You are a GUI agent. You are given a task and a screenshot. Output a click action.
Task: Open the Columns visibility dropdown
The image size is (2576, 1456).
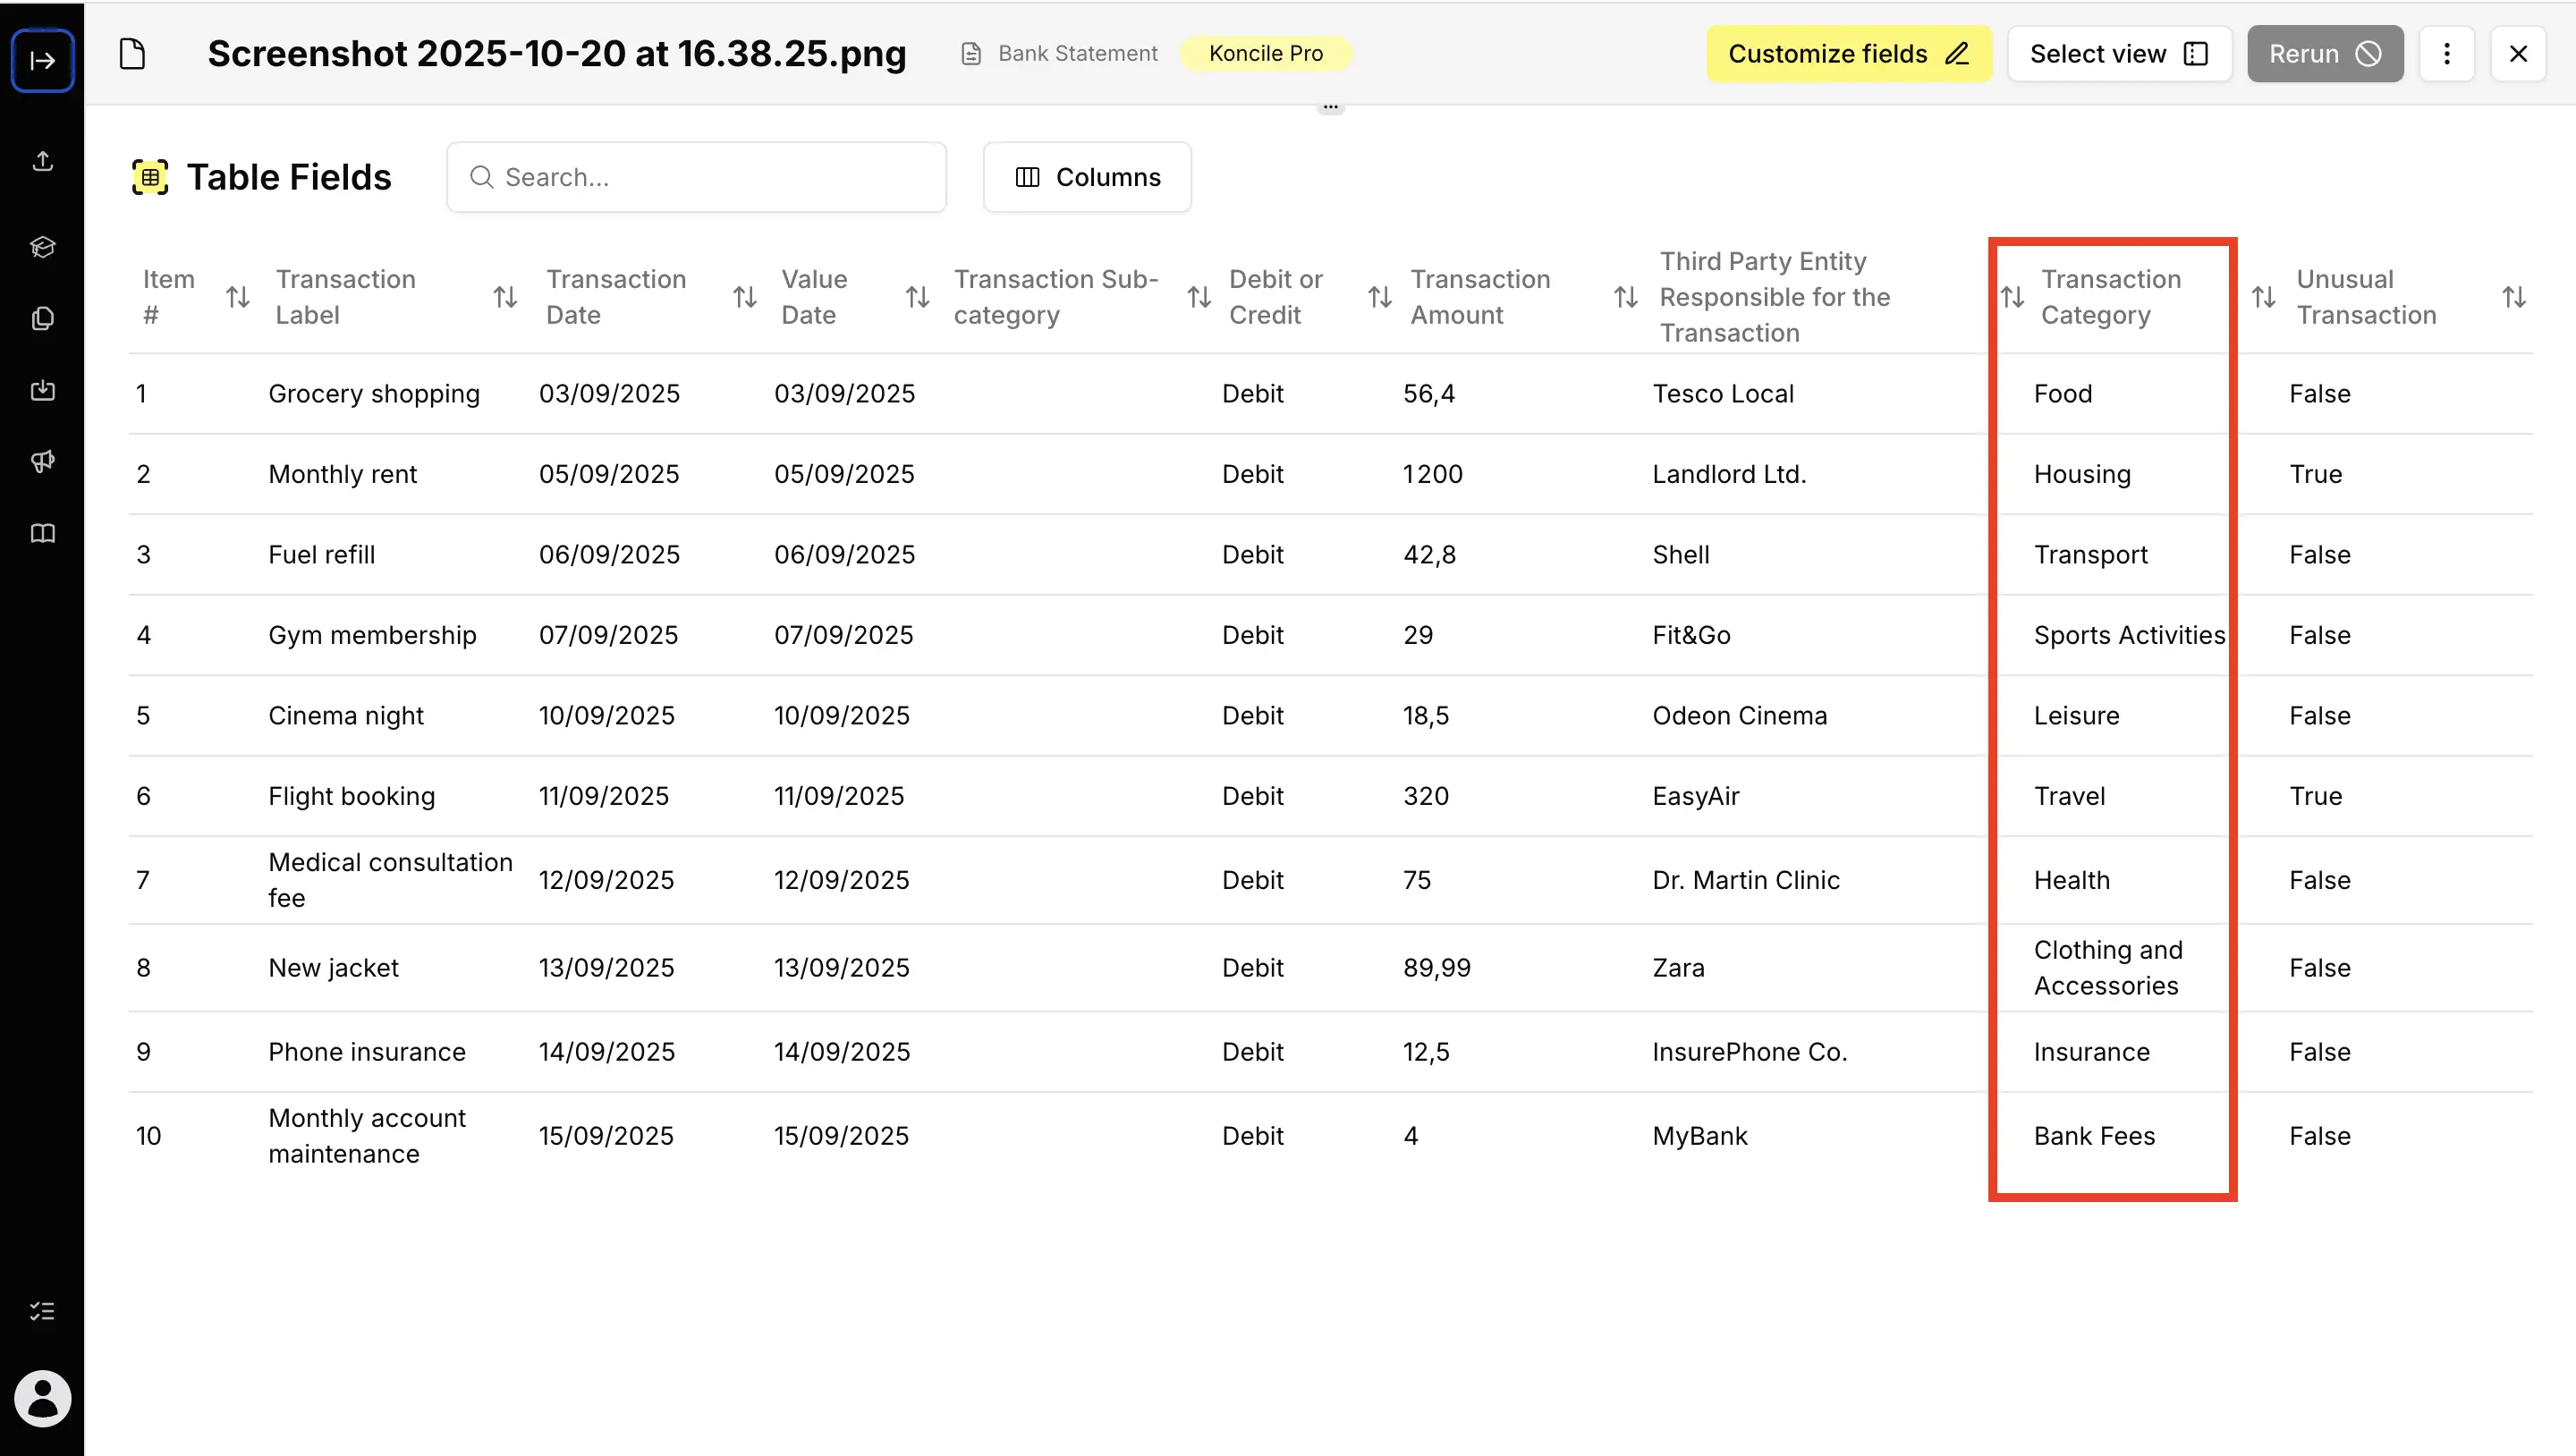tap(1087, 177)
